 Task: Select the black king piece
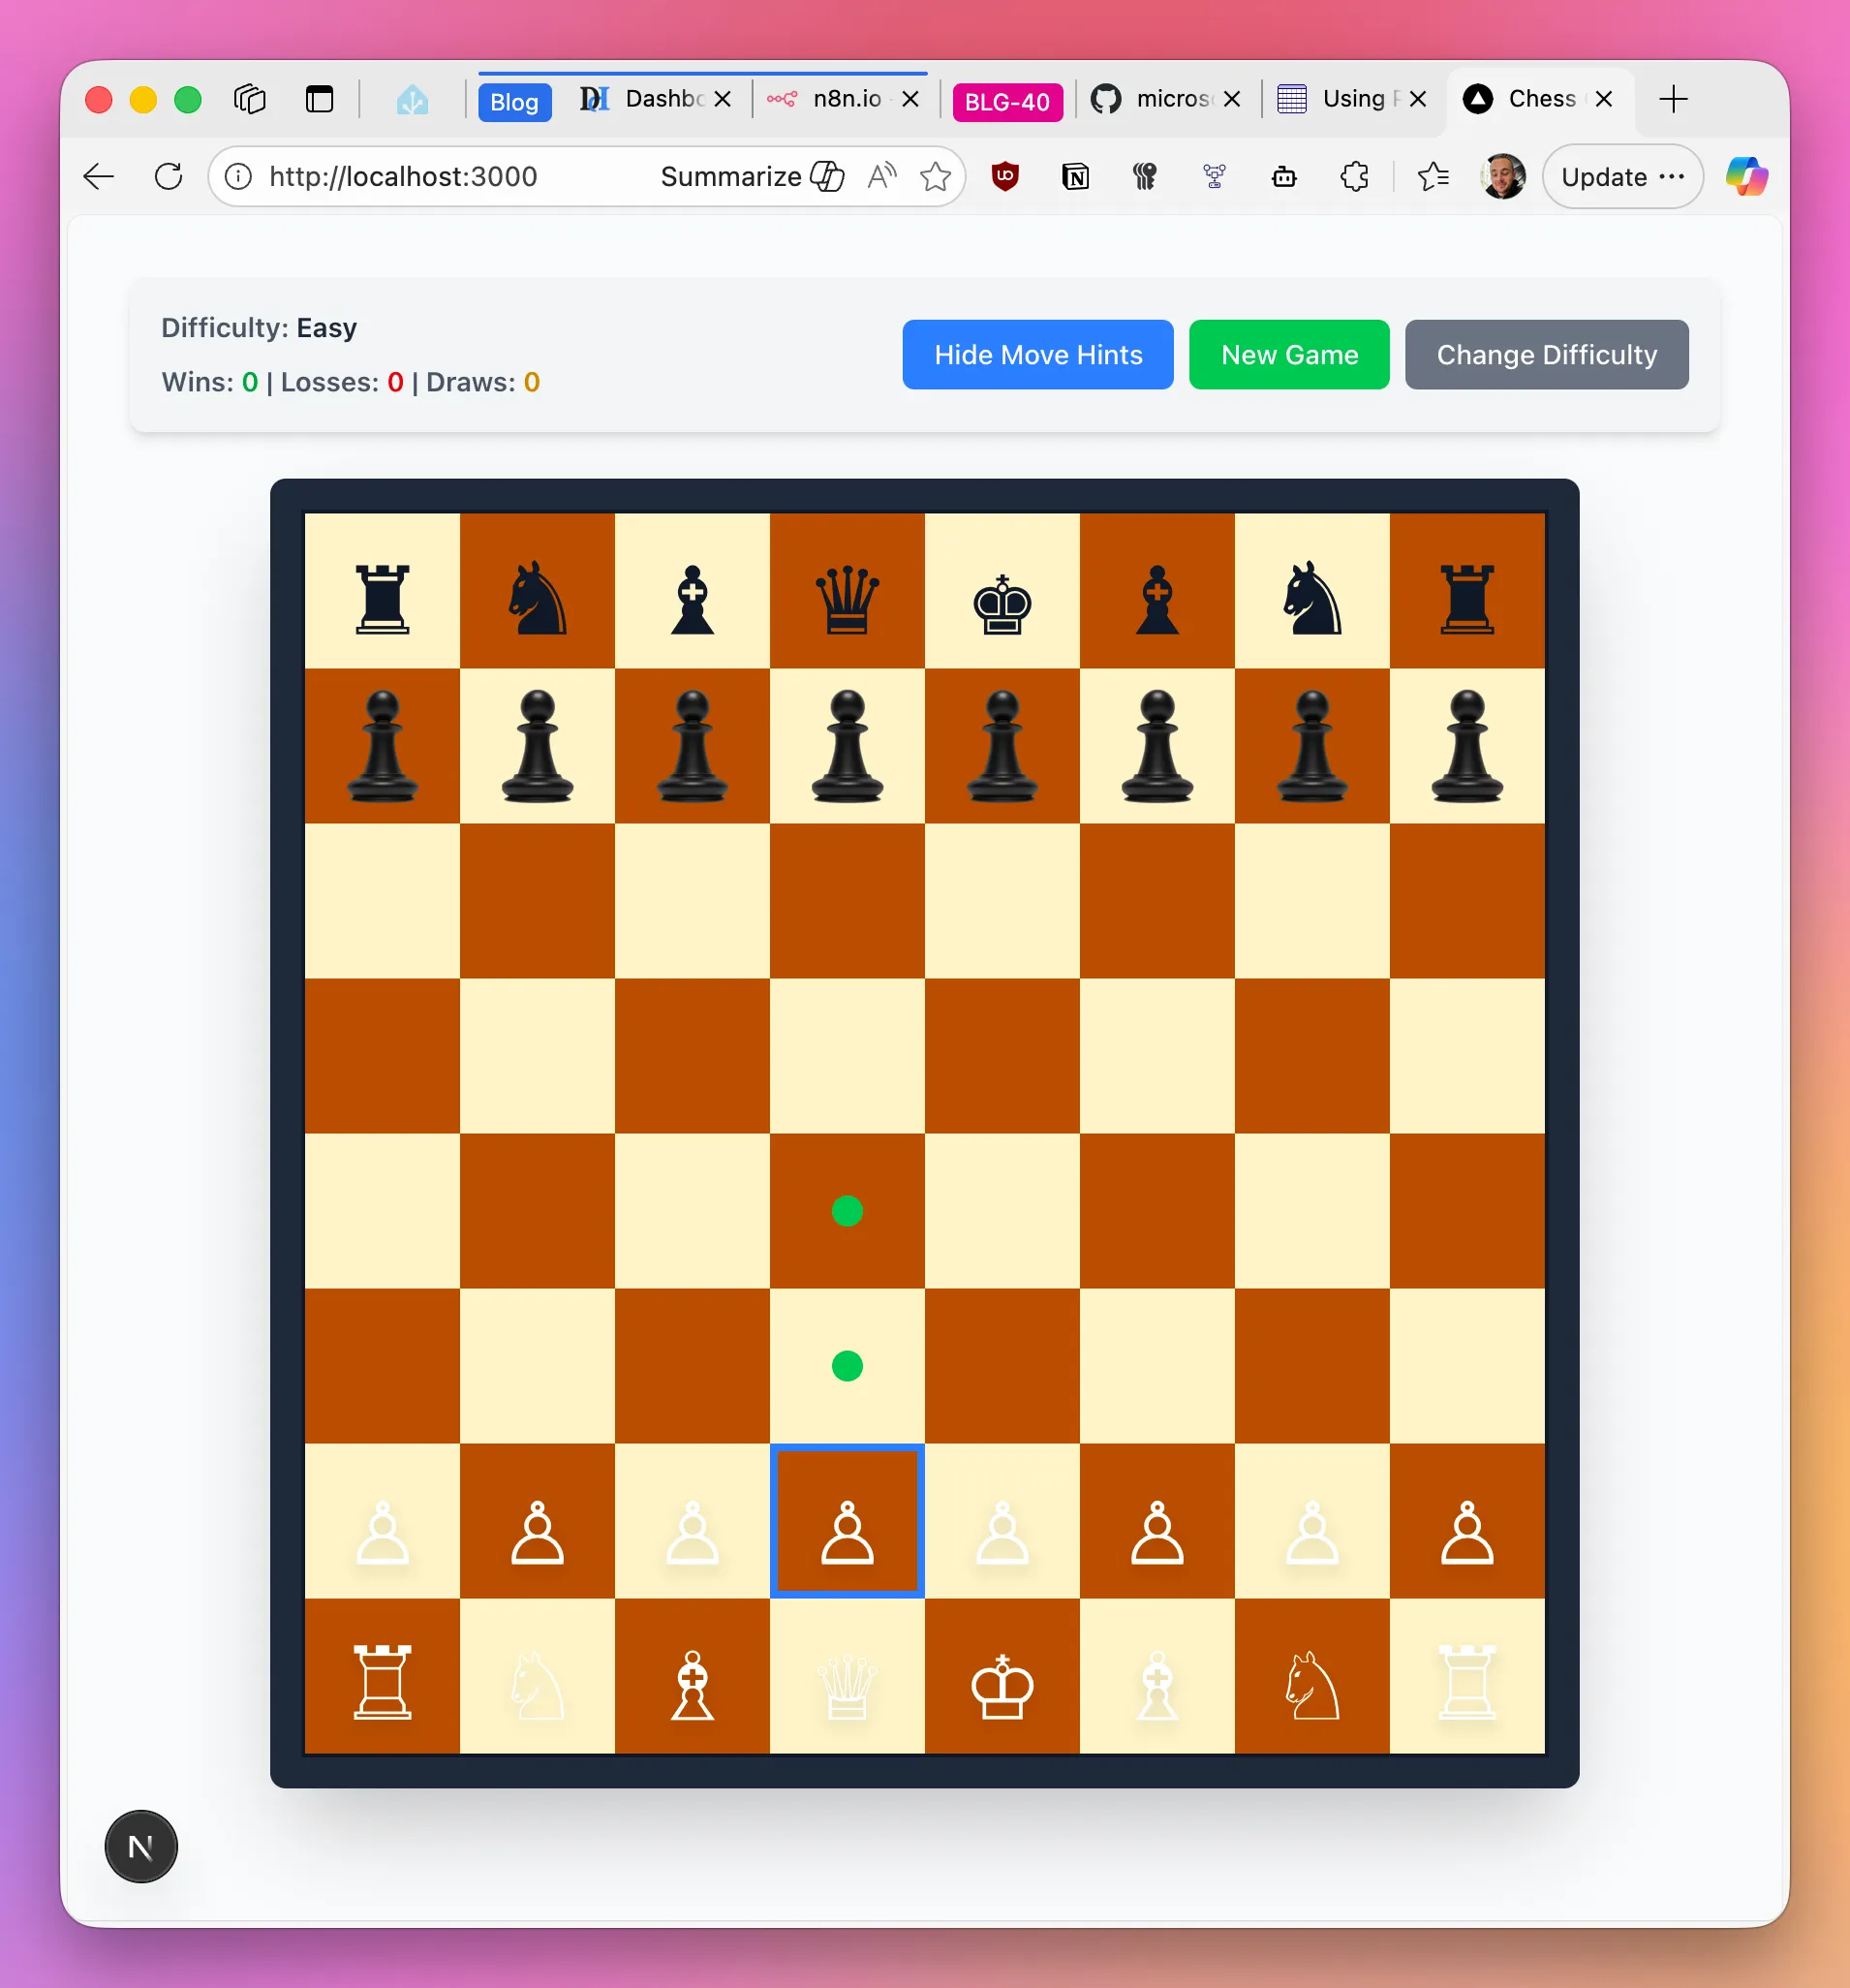pos(1002,603)
